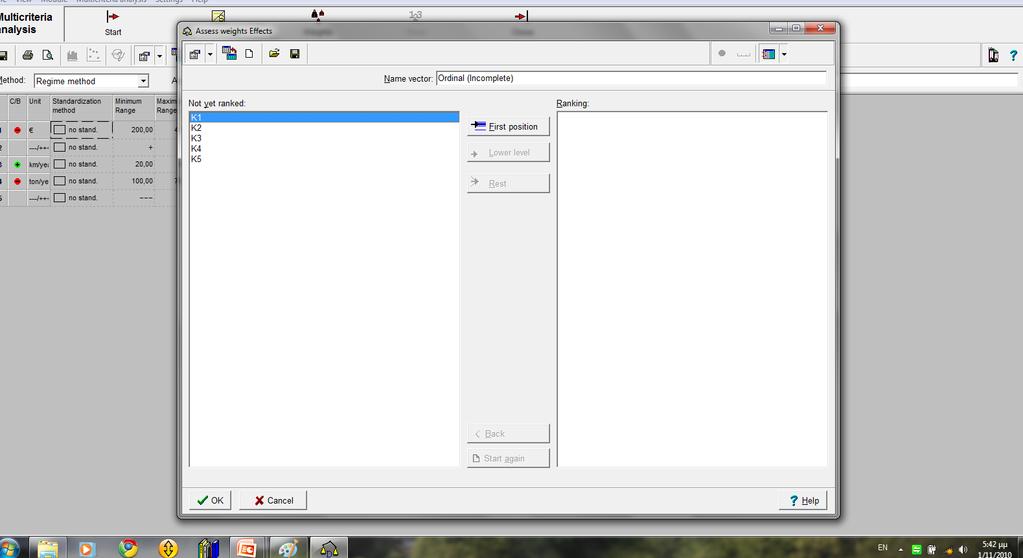Screen dimensions: 1023x558
Task: Click the green benefit dot in the km/ye row
Action: [x=18, y=164]
